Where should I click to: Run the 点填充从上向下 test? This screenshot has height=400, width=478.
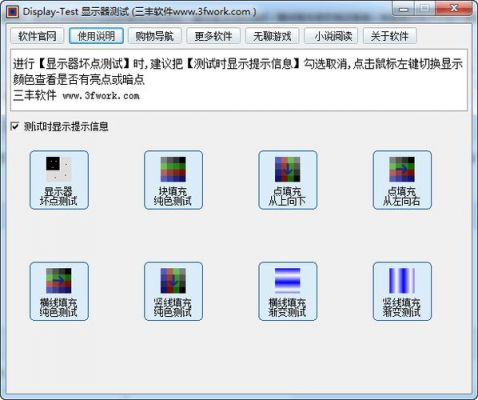(x=288, y=180)
